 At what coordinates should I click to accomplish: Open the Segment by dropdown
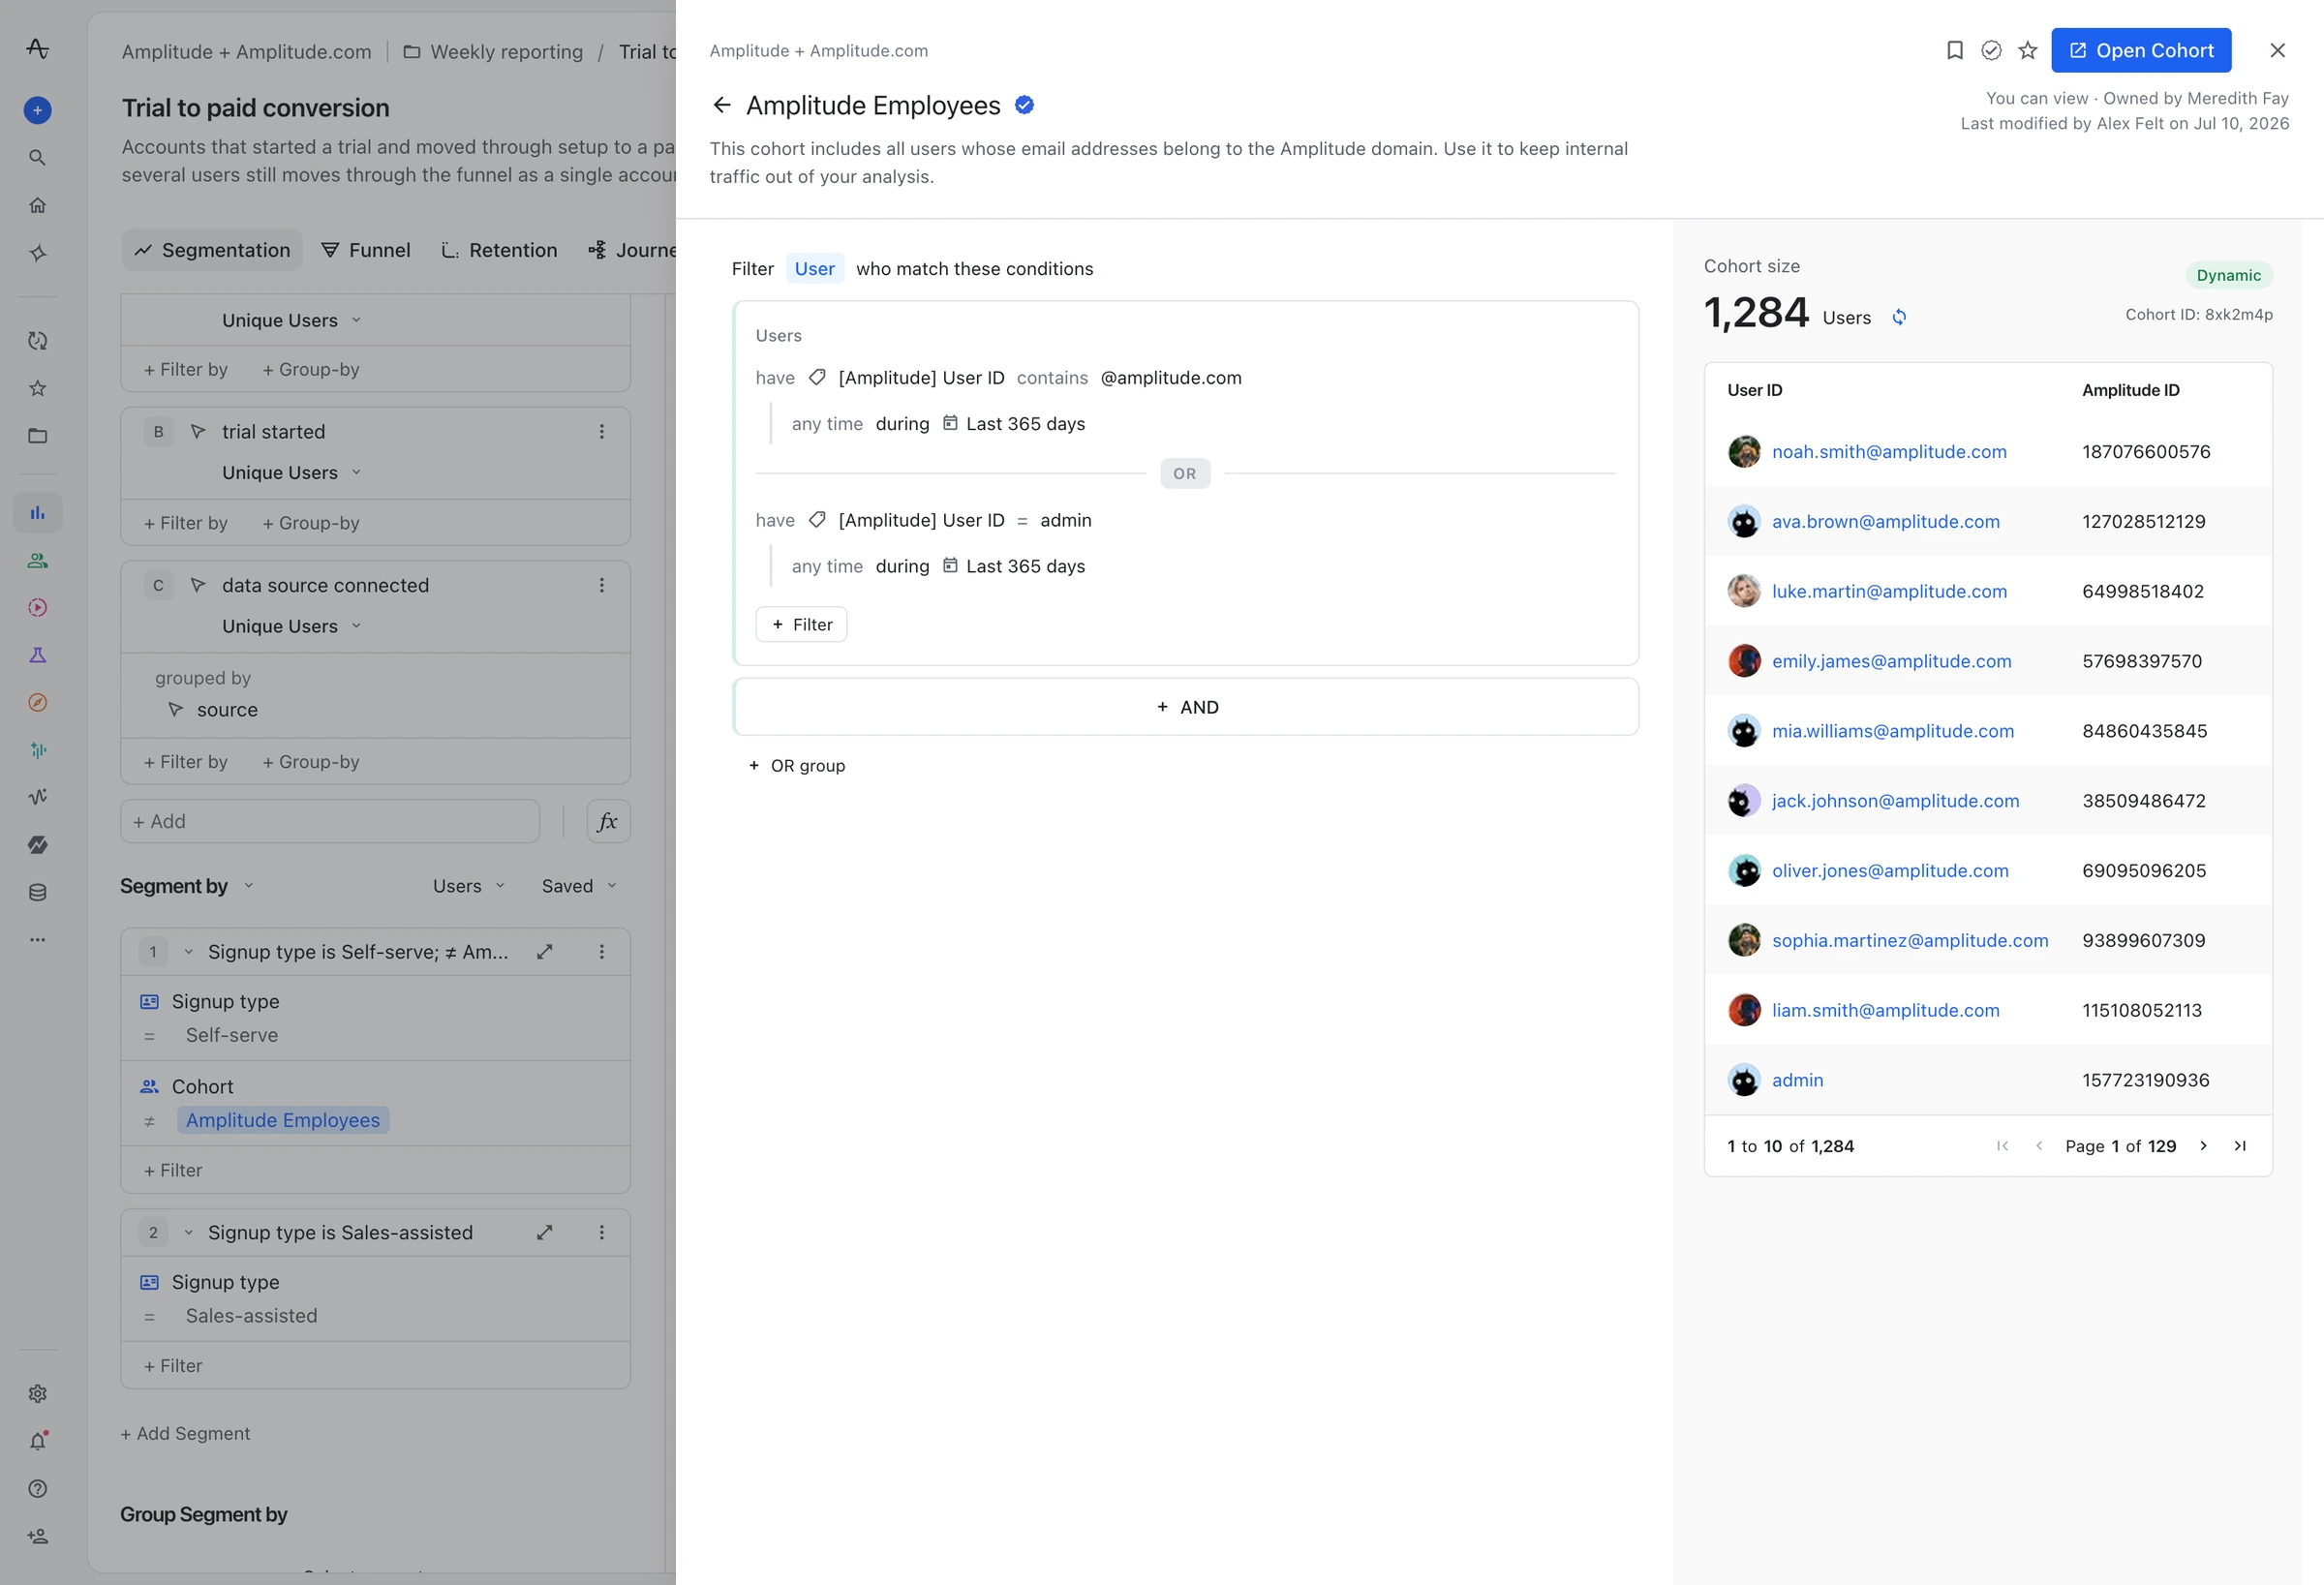187,886
